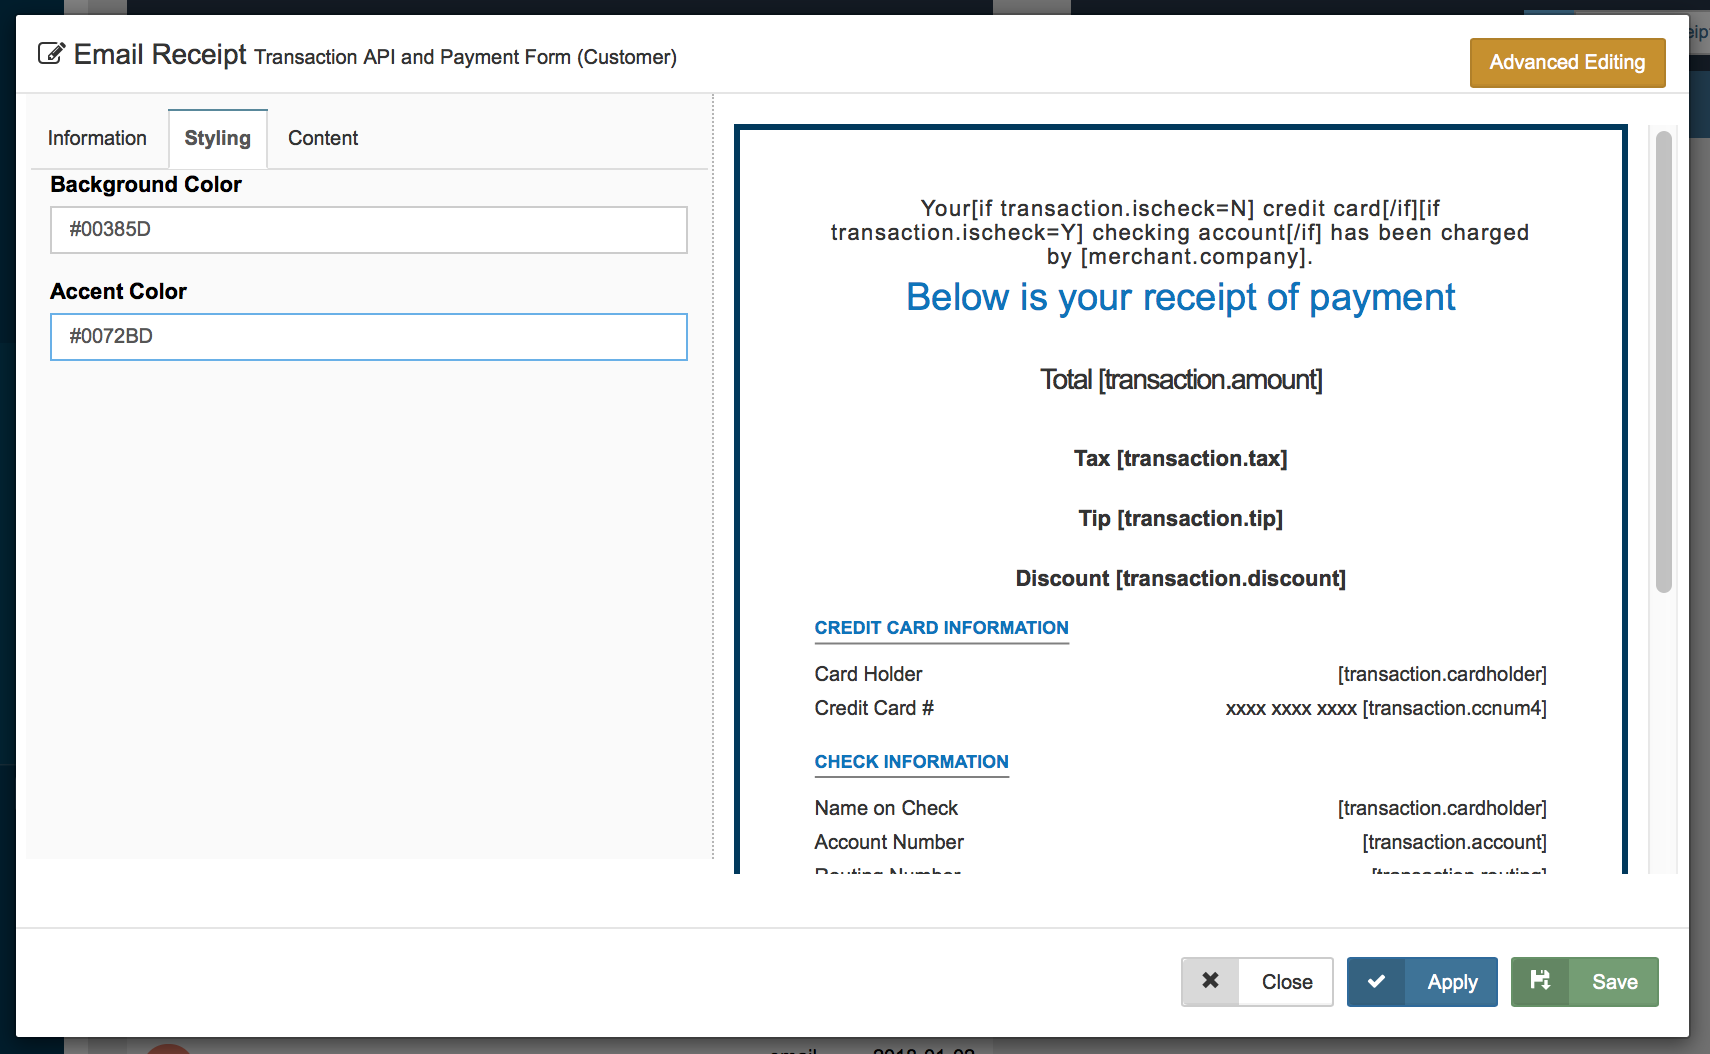Click the Discount [transaction.discount] line
The image size is (1710, 1054).
1180,579
